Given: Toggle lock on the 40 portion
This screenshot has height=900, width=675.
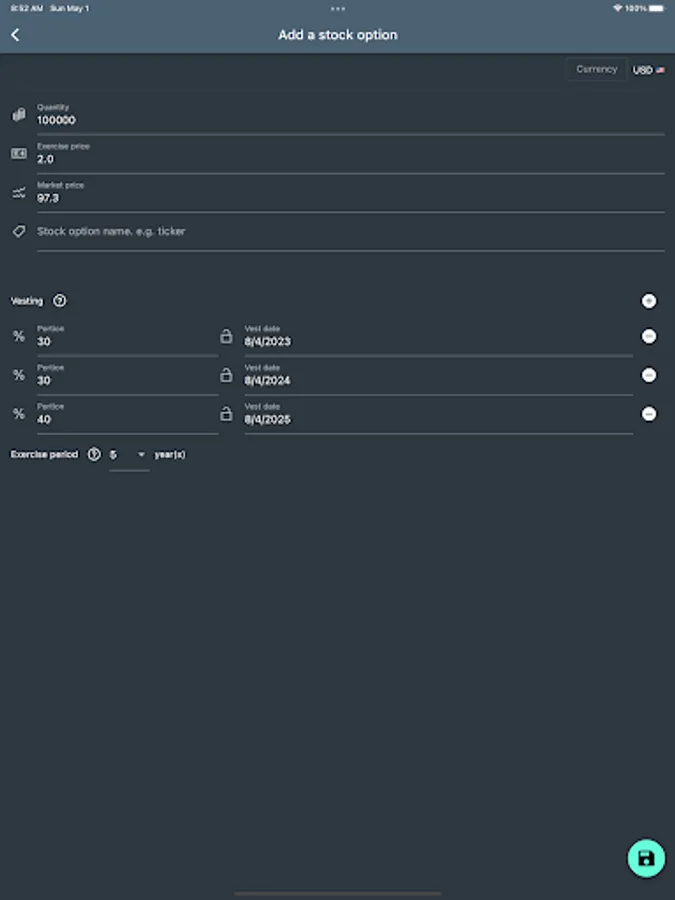Looking at the screenshot, I should click(x=226, y=414).
